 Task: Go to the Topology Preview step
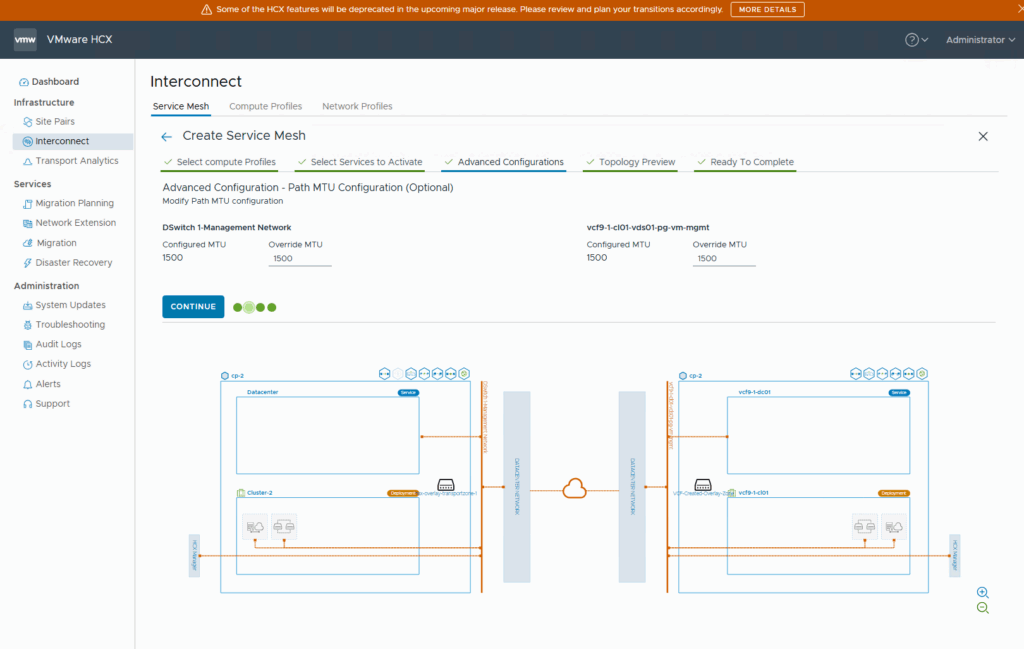click(x=637, y=162)
